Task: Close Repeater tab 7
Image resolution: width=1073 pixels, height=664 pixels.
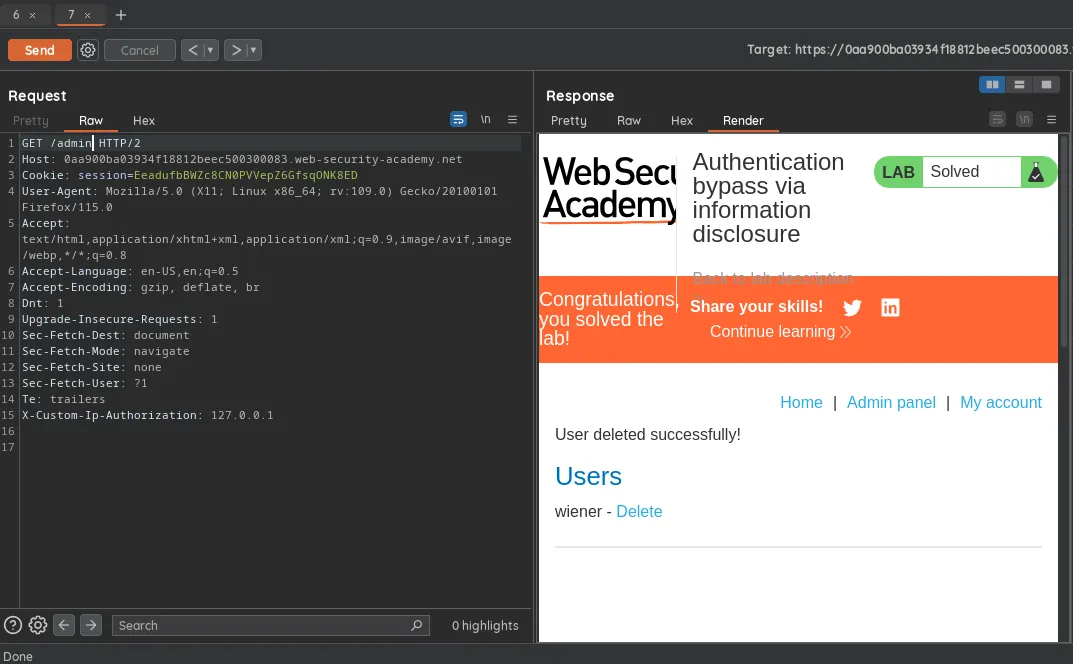Action: [88, 15]
